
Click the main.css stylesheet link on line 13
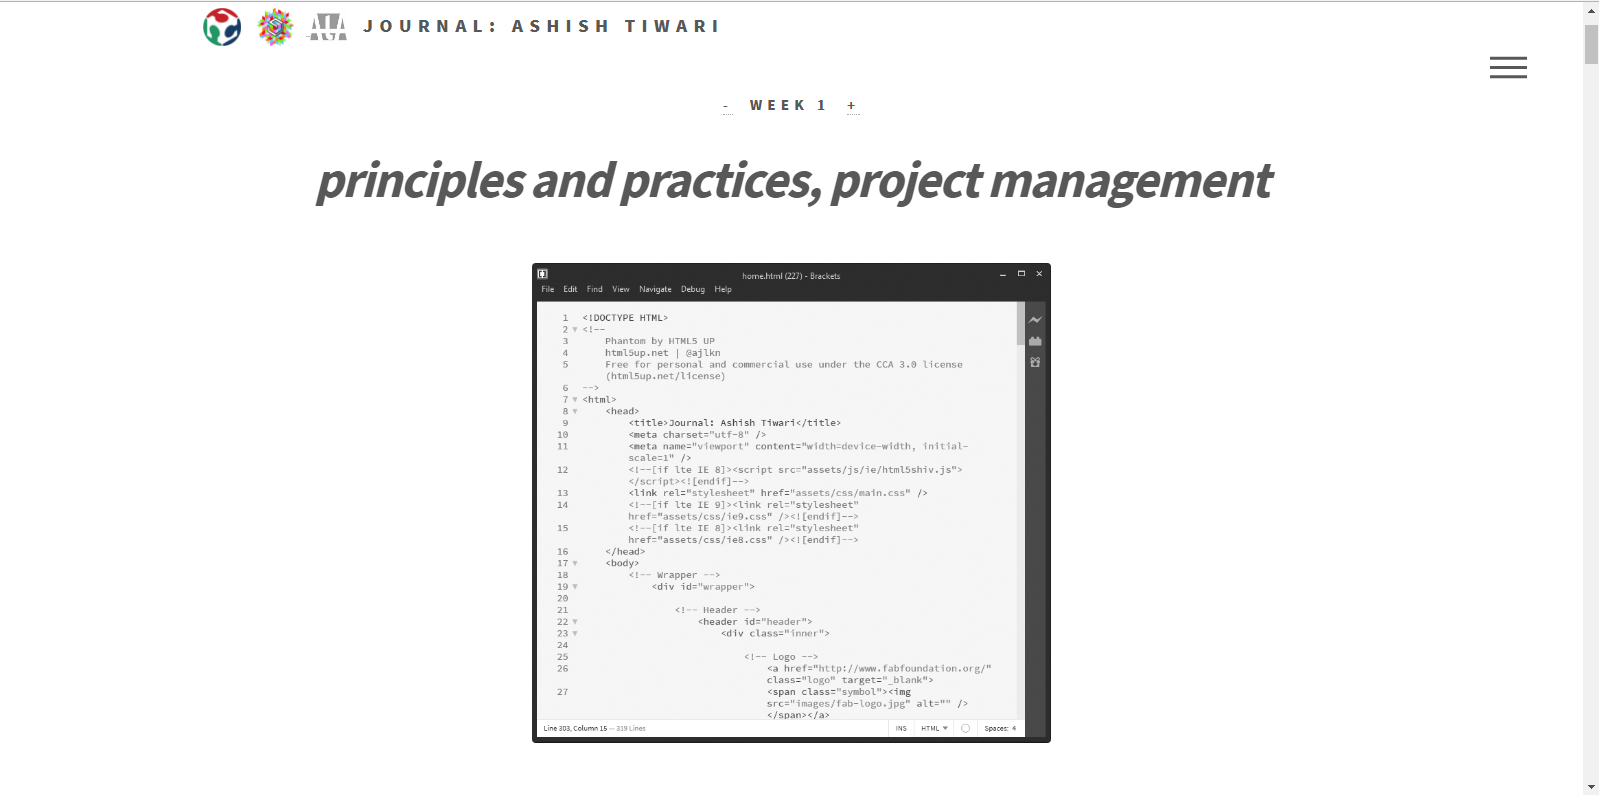click(x=778, y=493)
